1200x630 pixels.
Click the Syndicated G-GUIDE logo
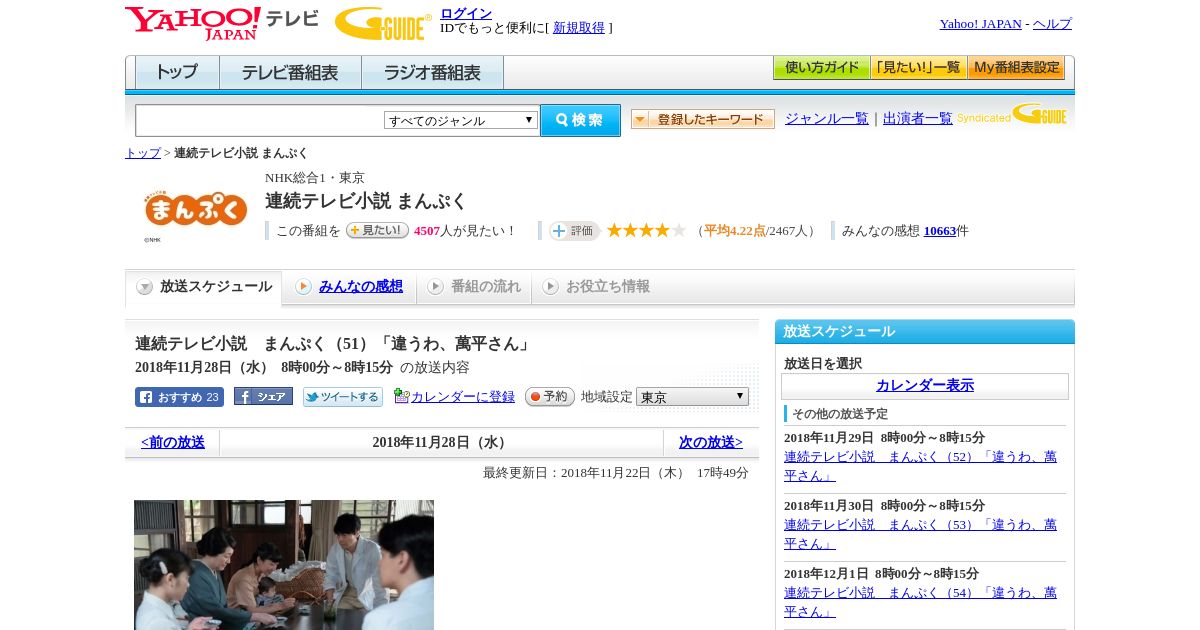click(1012, 114)
